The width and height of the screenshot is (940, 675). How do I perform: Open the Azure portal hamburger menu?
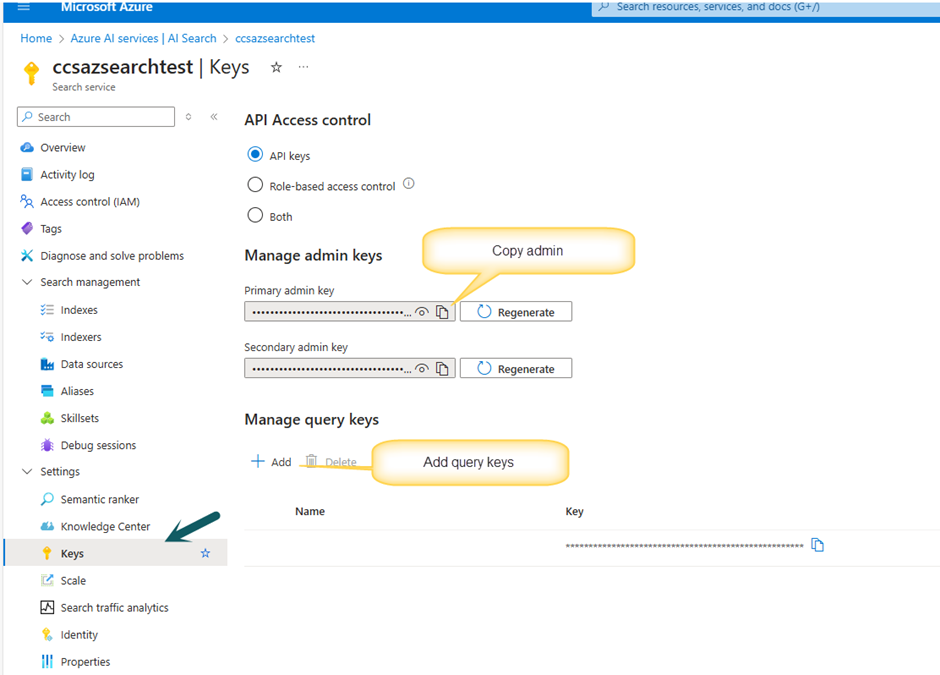tap(24, 7)
